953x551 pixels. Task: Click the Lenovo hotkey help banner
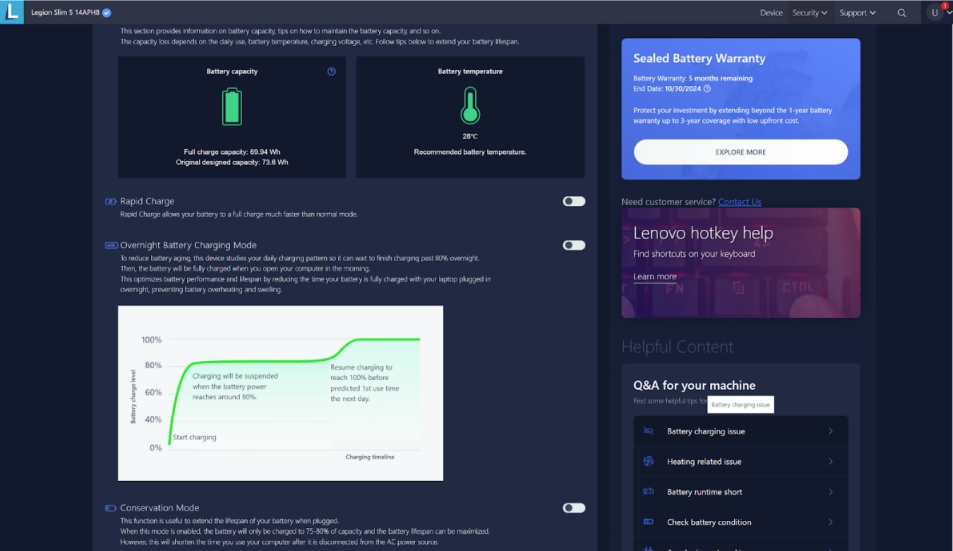tap(740, 262)
